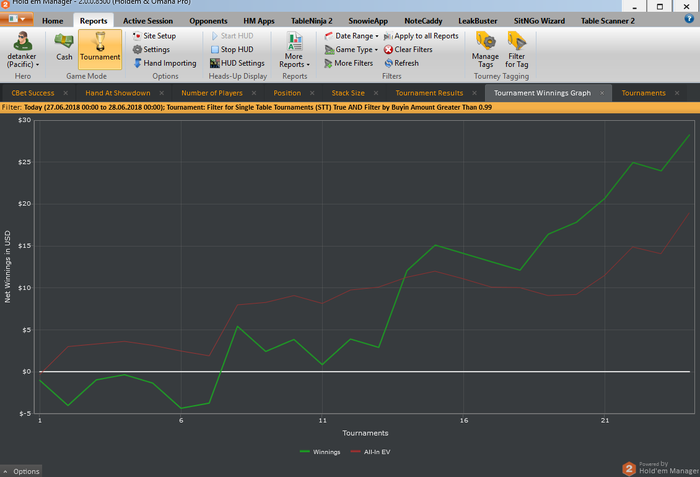Toggle Winnings series in legend
This screenshot has height=477, width=700.
[x=320, y=452]
